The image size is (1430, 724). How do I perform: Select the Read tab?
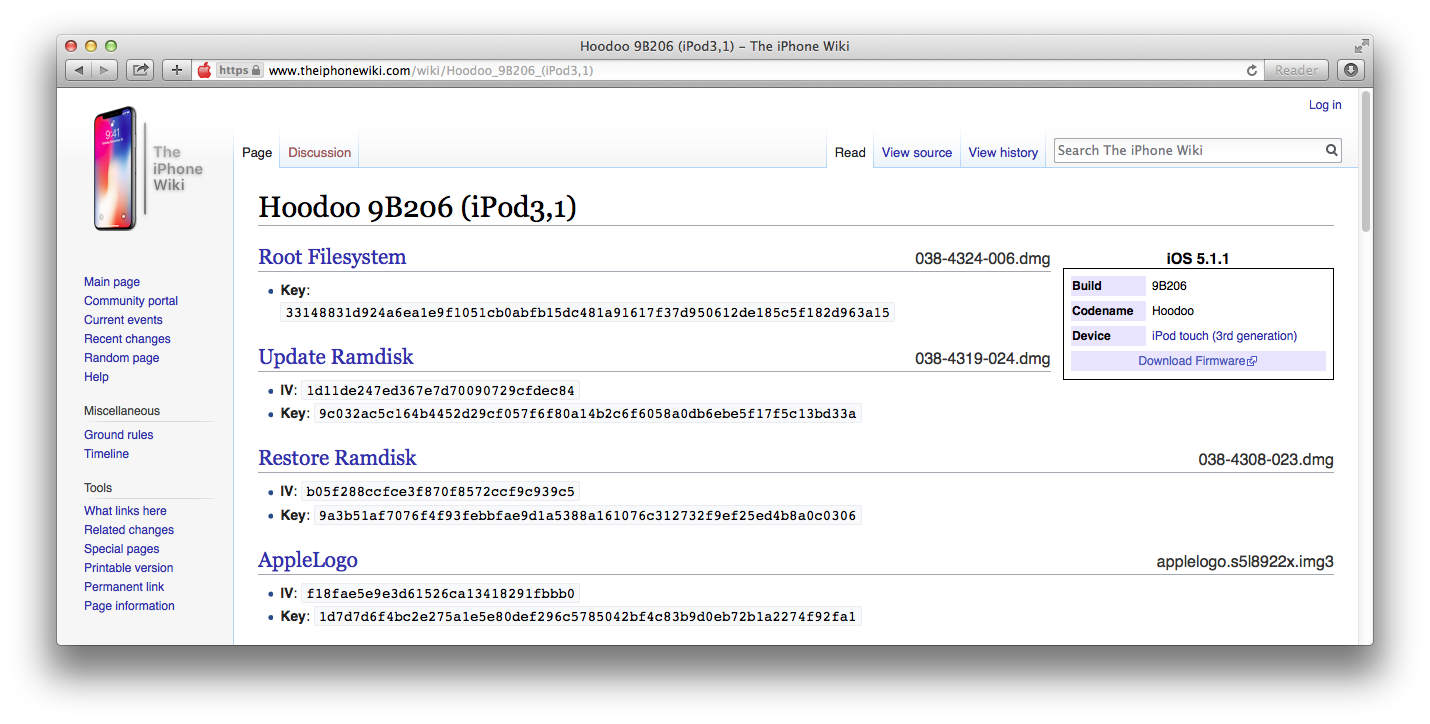tap(850, 152)
